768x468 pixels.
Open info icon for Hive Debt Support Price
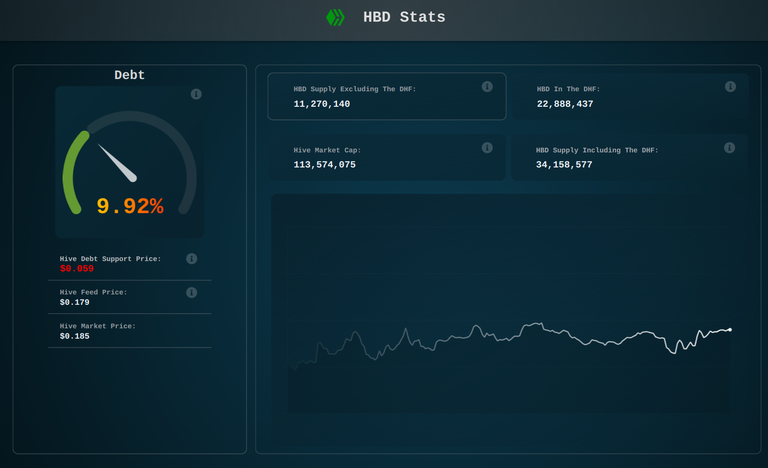coord(192,258)
